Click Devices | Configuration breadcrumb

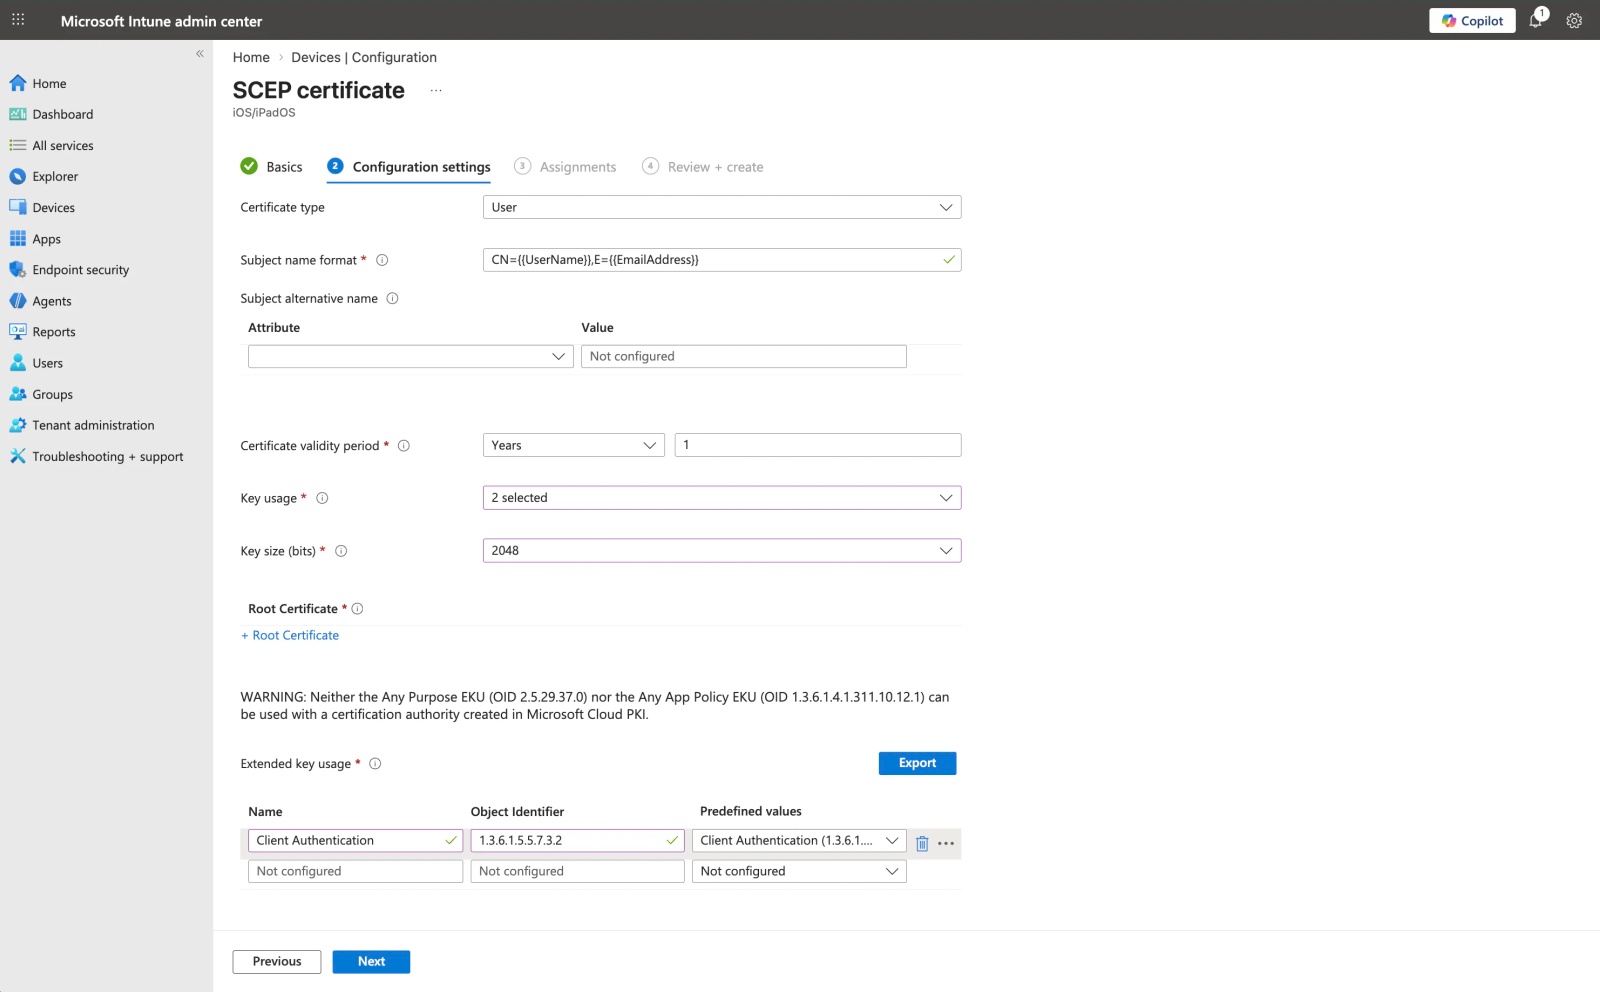coord(364,57)
